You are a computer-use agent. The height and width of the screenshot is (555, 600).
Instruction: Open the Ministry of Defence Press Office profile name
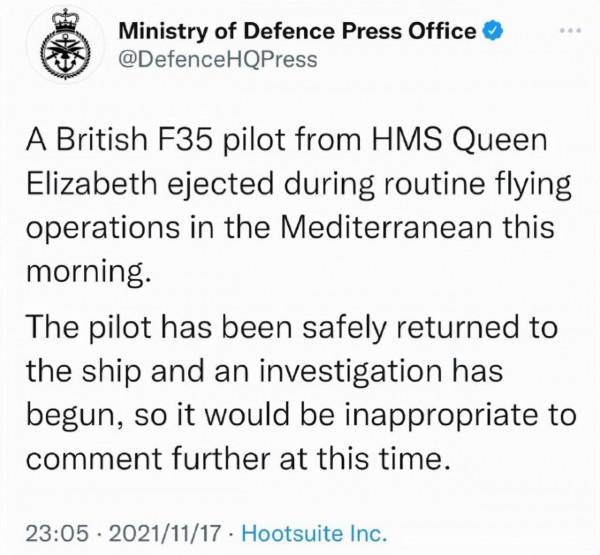pos(296,32)
